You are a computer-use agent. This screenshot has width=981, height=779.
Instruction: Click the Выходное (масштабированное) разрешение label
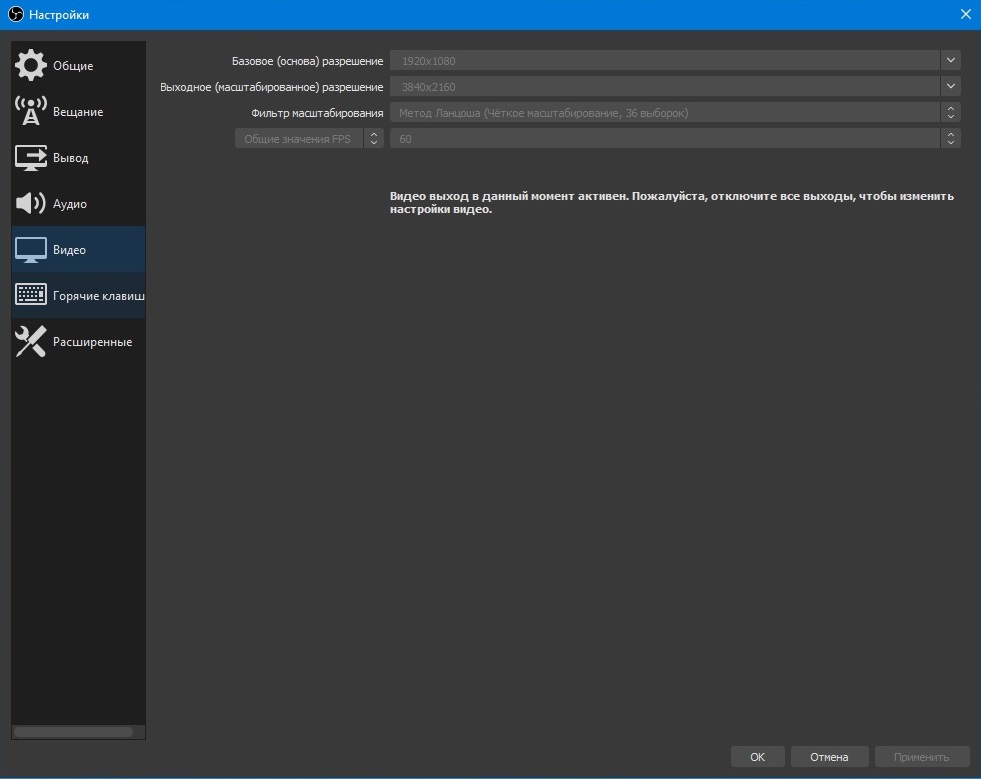pyautogui.click(x=272, y=87)
